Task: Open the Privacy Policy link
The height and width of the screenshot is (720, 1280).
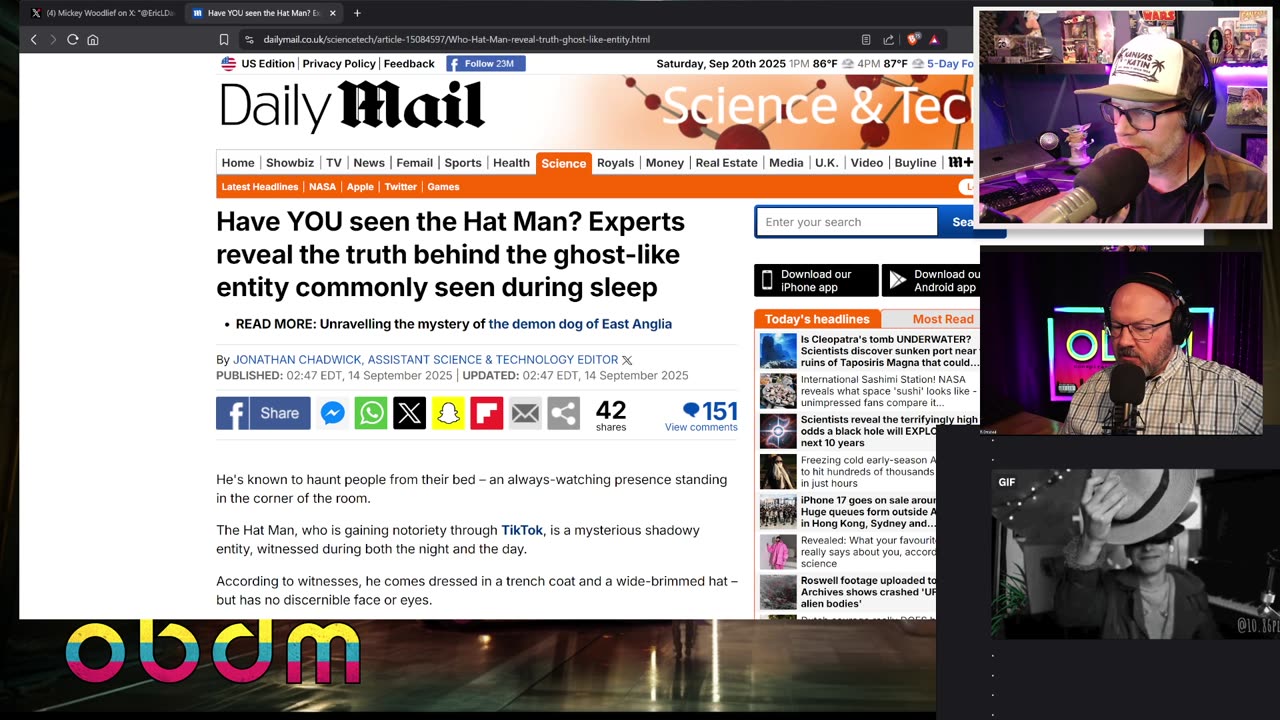Action: click(339, 63)
